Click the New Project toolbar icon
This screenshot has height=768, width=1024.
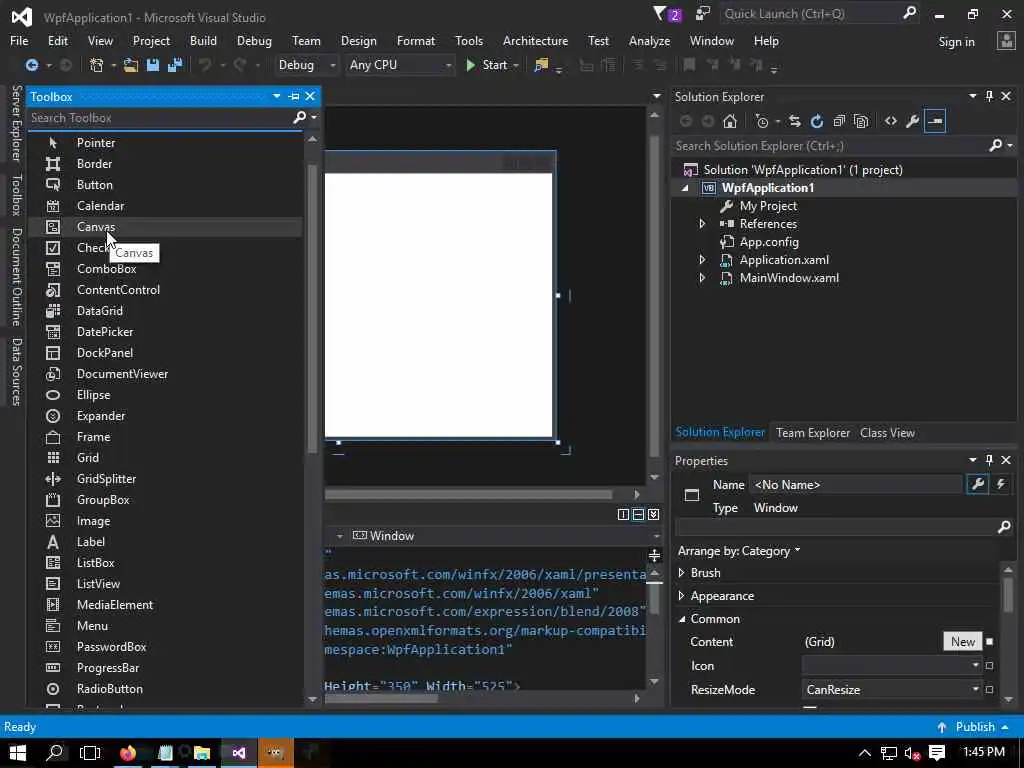(96, 65)
